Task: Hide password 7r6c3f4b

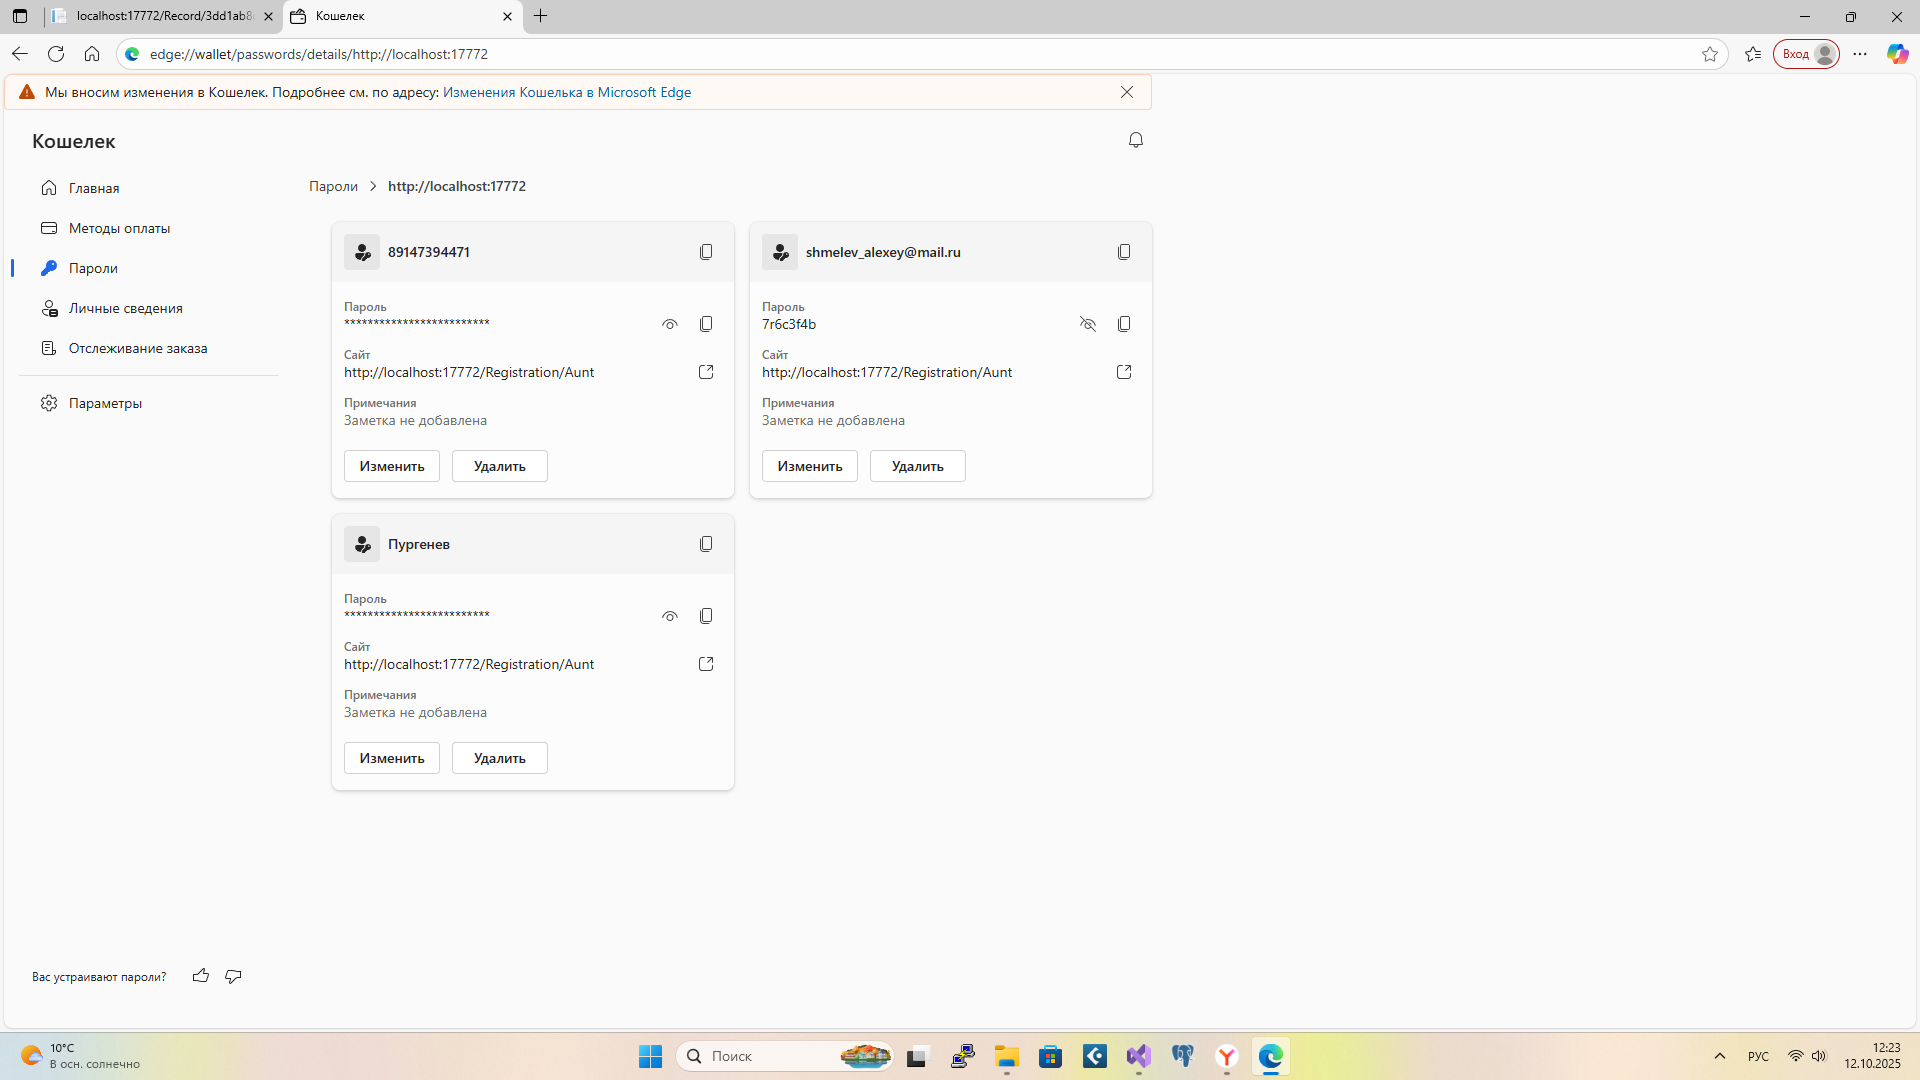Action: pyautogui.click(x=1088, y=324)
